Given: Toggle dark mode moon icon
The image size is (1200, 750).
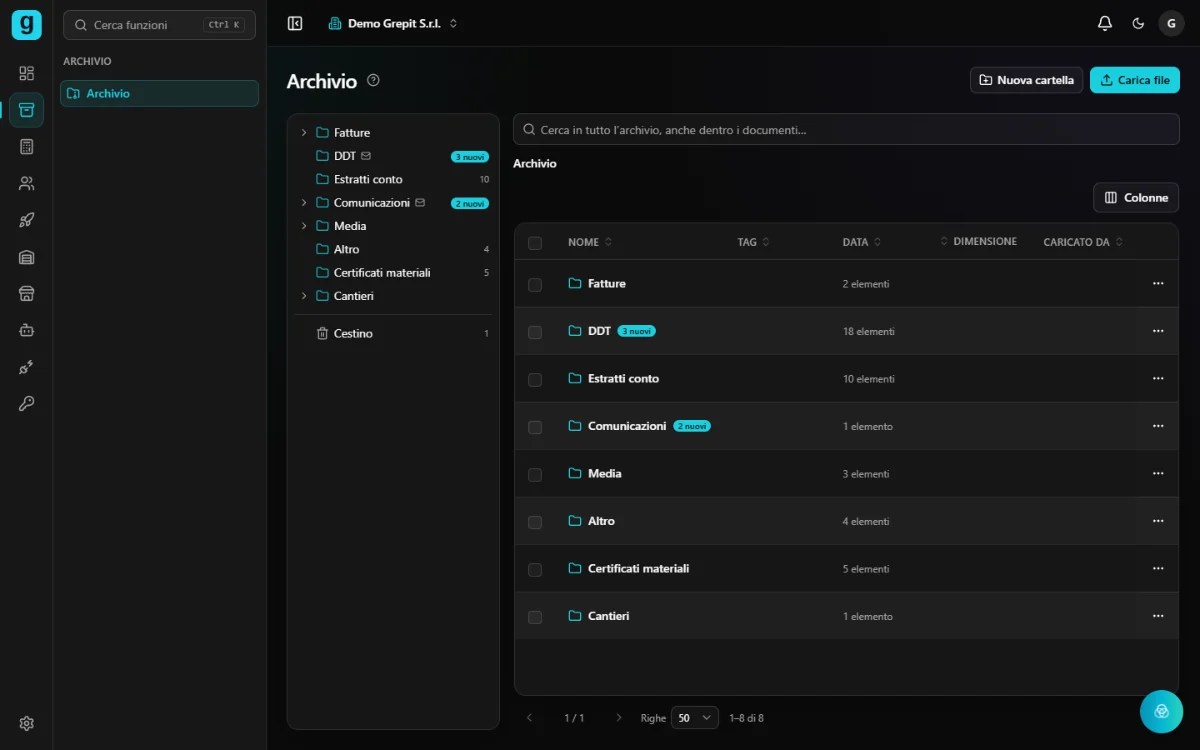Looking at the screenshot, I should (x=1138, y=23).
